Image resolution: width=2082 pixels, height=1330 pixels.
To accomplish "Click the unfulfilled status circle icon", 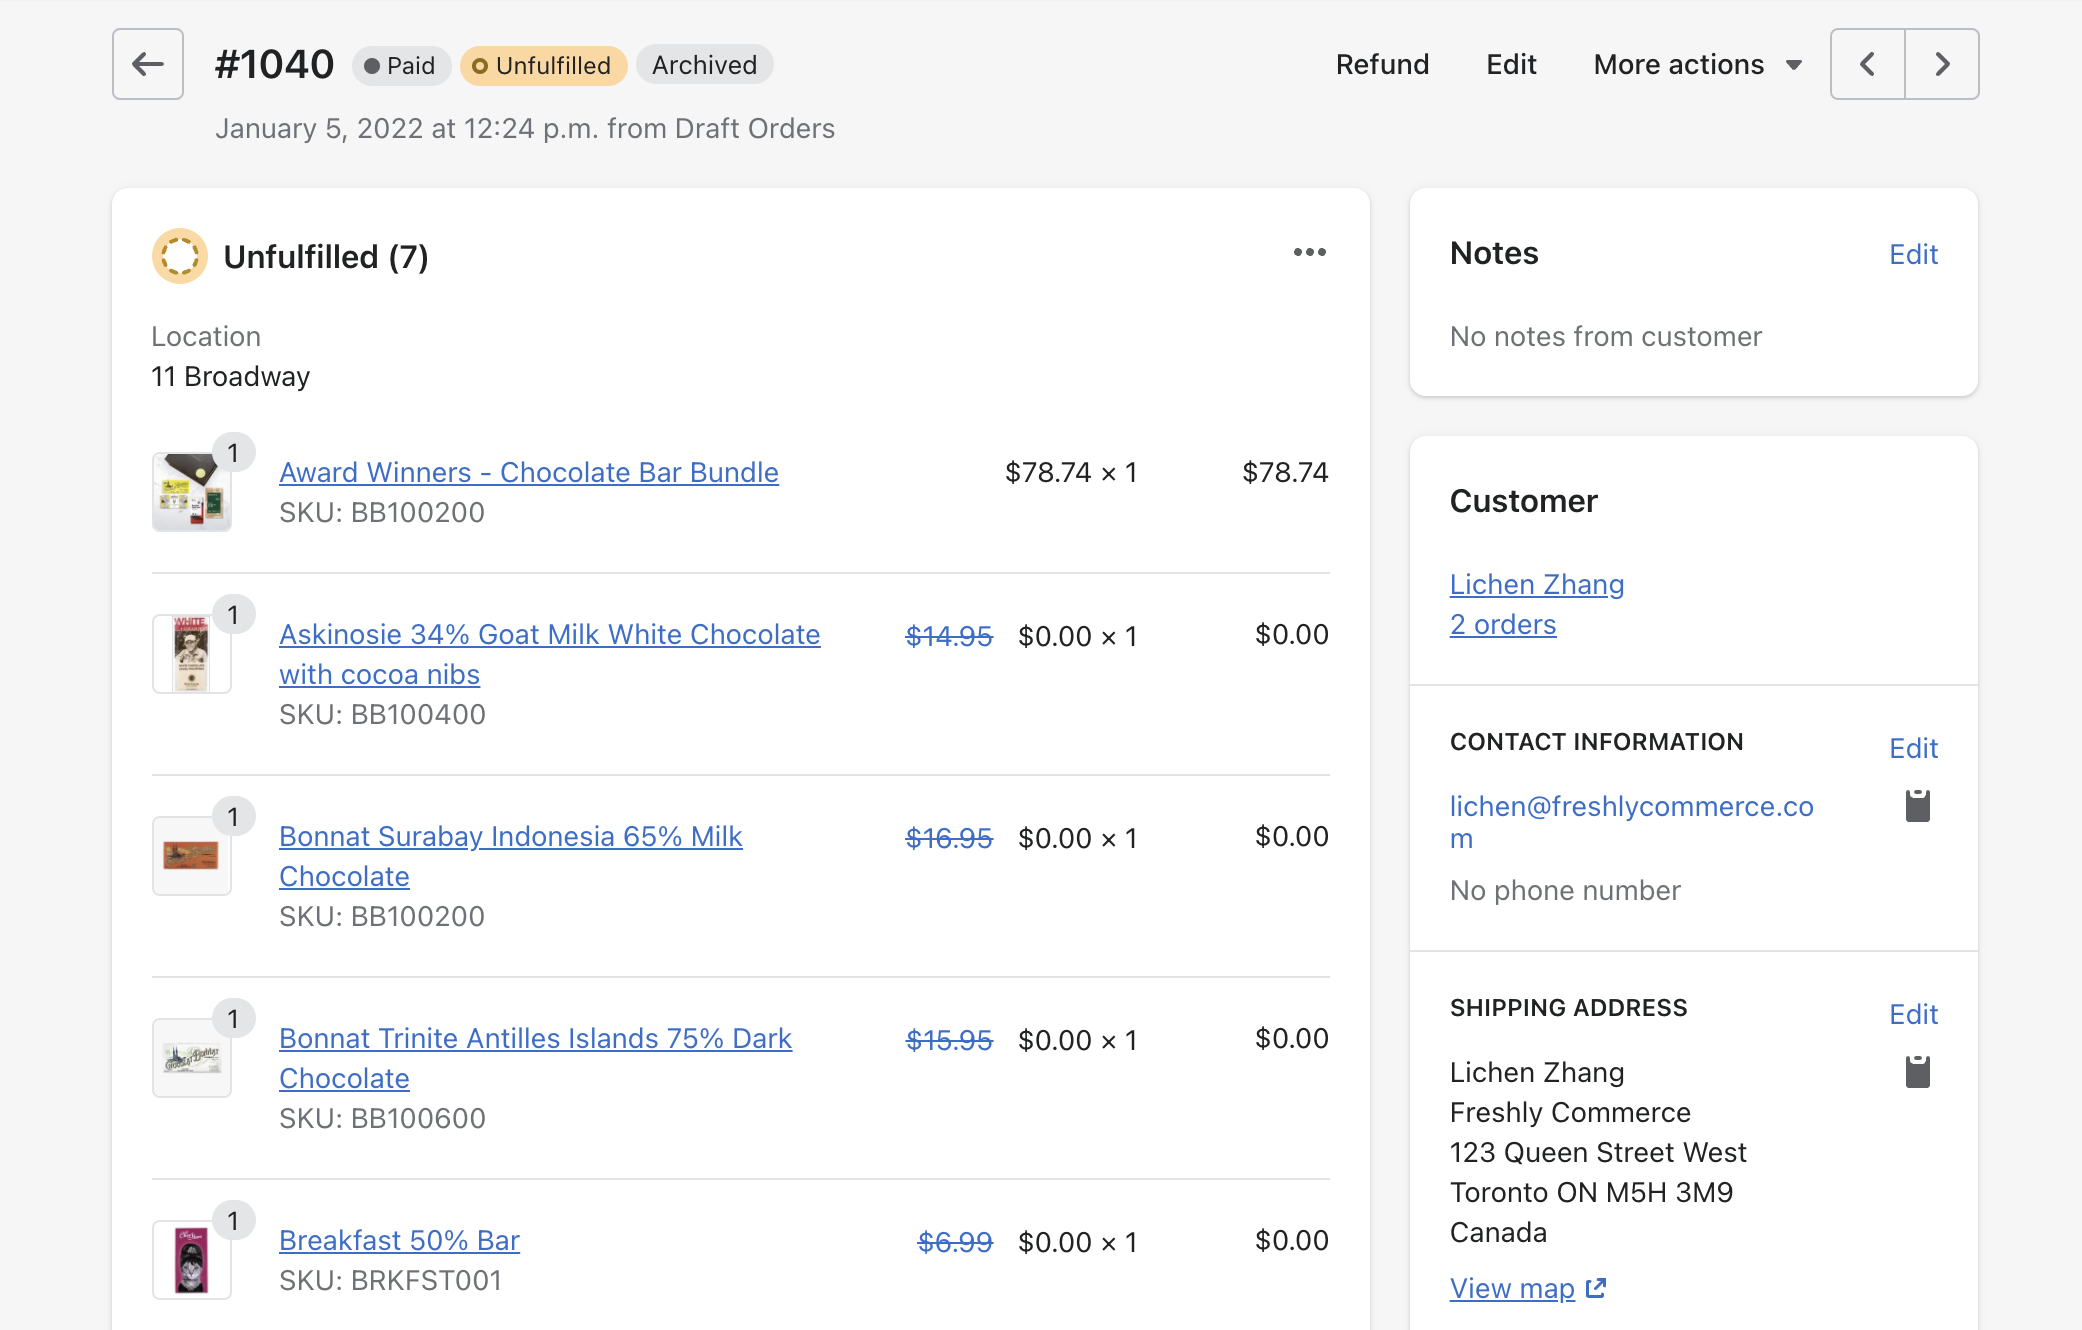I will 180,256.
